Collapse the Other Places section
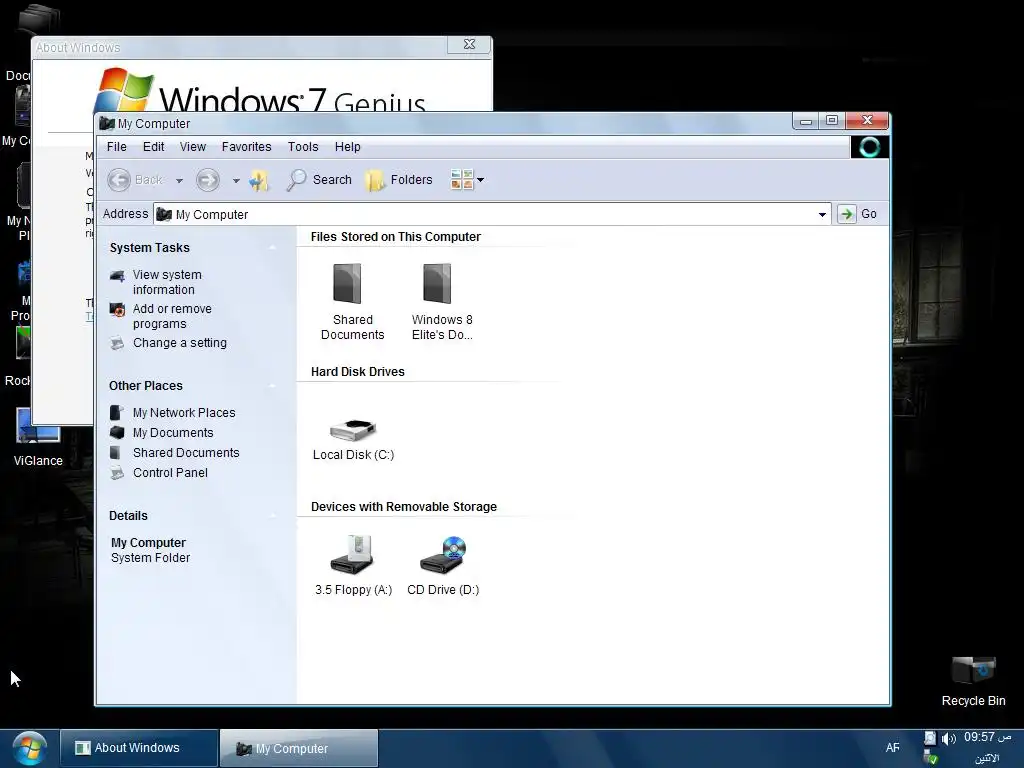The height and width of the screenshot is (768, 1024). (272, 386)
